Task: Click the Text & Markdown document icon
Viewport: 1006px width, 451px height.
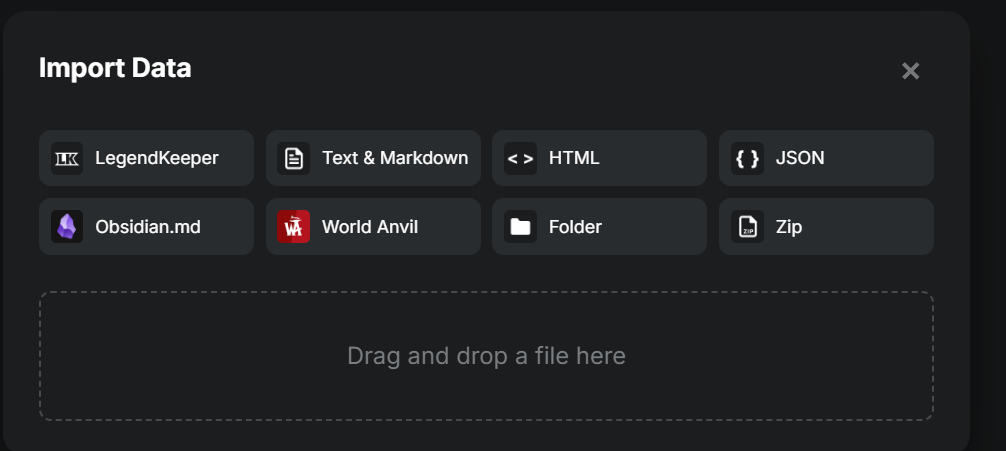Action: (x=294, y=158)
